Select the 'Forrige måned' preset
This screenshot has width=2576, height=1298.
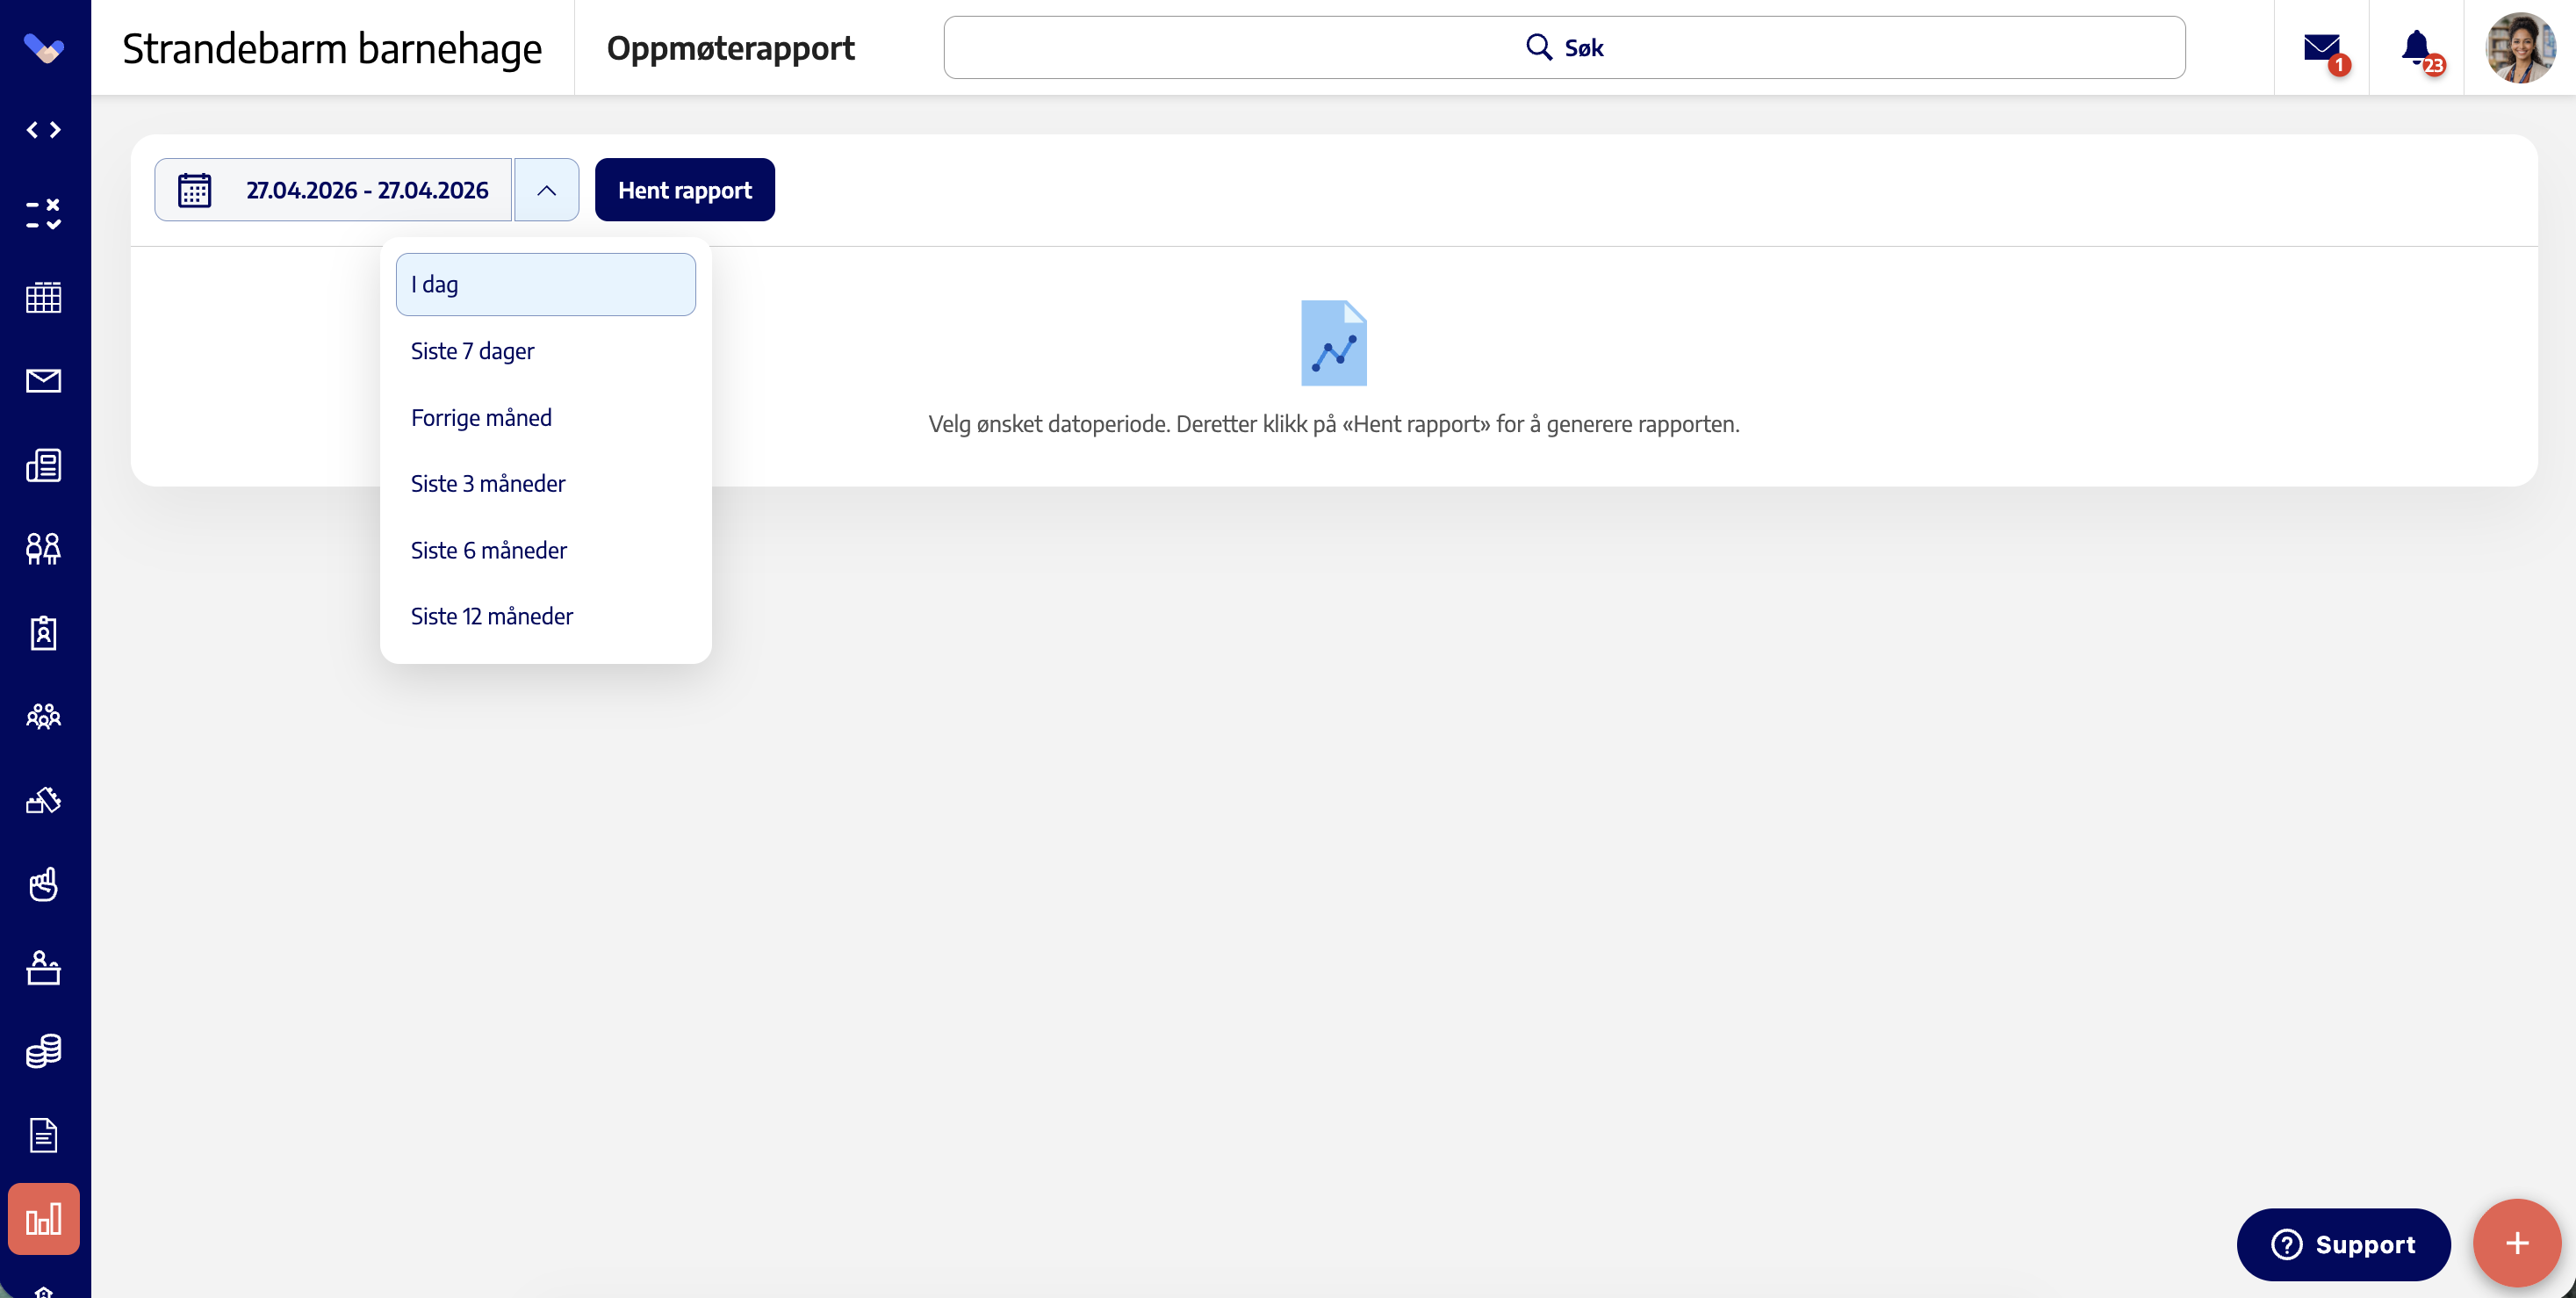(546, 418)
